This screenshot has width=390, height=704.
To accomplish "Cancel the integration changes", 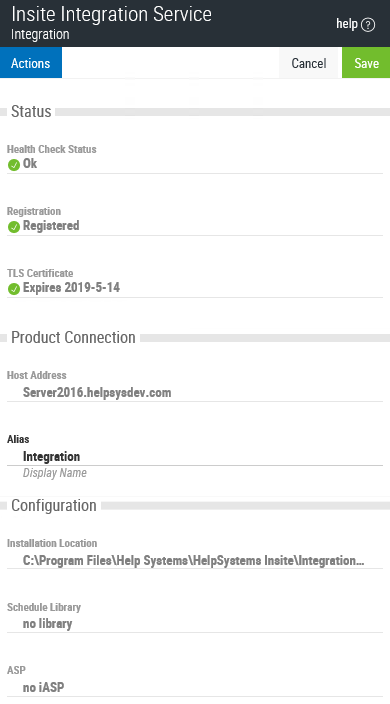I will 309,63.
